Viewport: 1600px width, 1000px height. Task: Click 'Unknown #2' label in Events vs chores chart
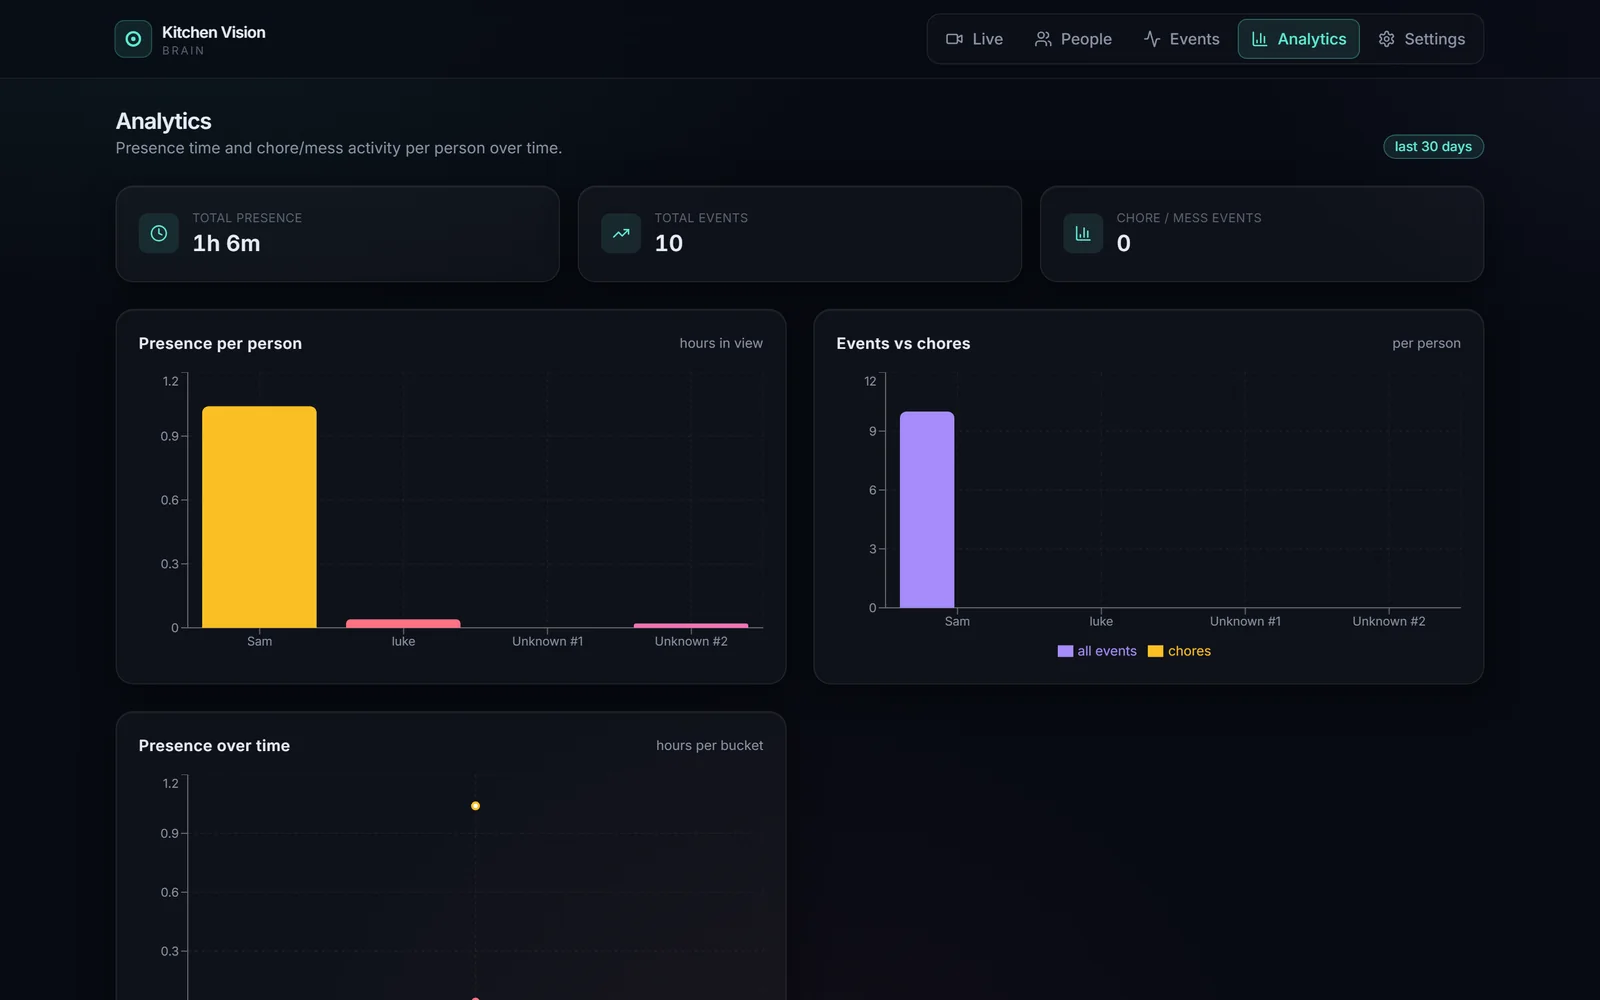[1389, 622]
